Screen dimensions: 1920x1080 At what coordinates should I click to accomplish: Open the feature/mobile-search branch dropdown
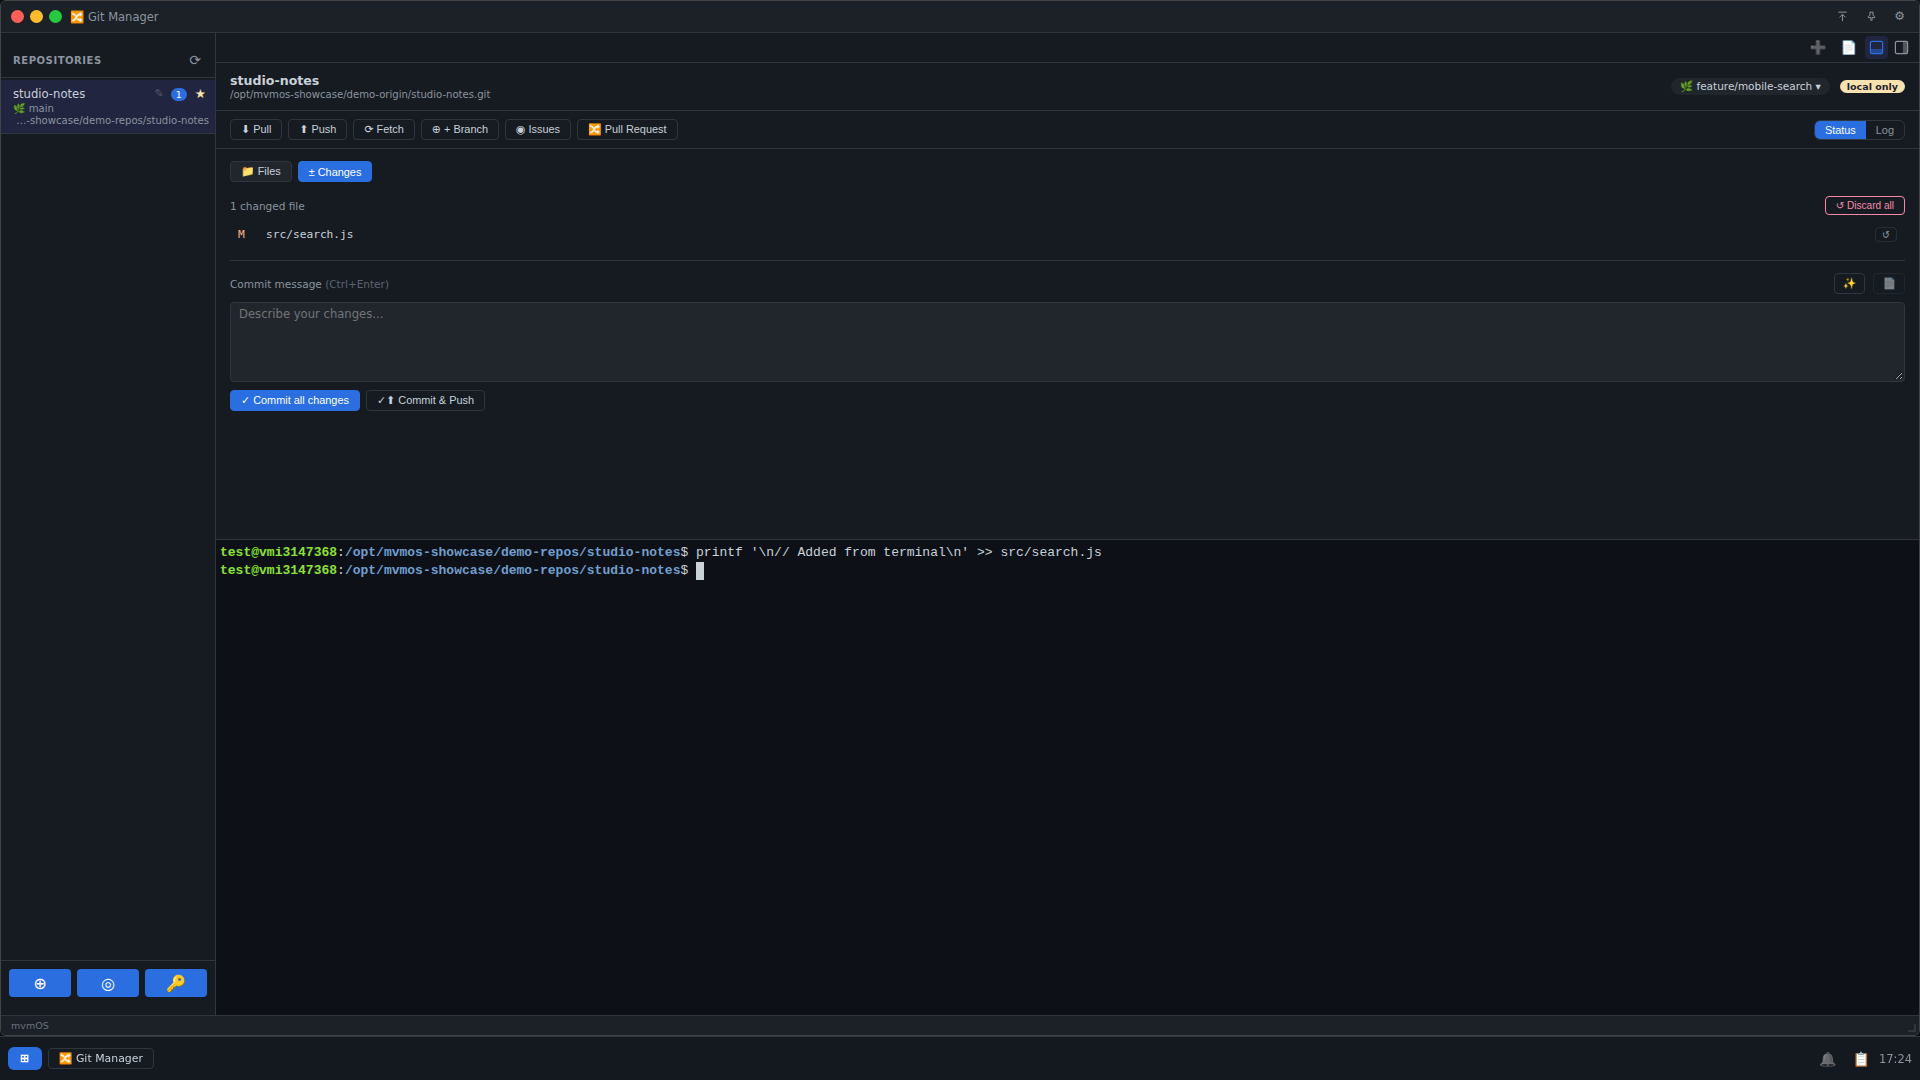point(1750,87)
